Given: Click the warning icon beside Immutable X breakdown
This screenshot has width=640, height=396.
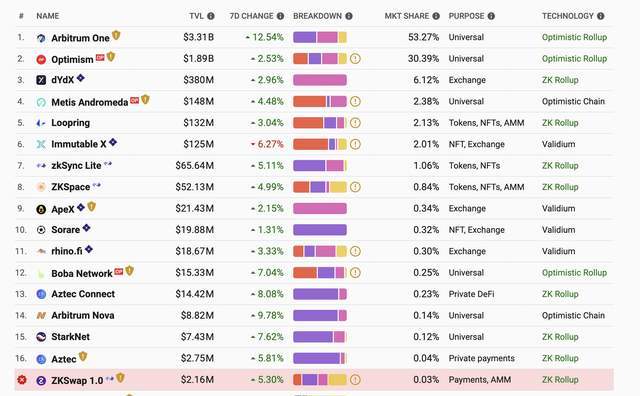Looking at the screenshot, I should point(355,144).
